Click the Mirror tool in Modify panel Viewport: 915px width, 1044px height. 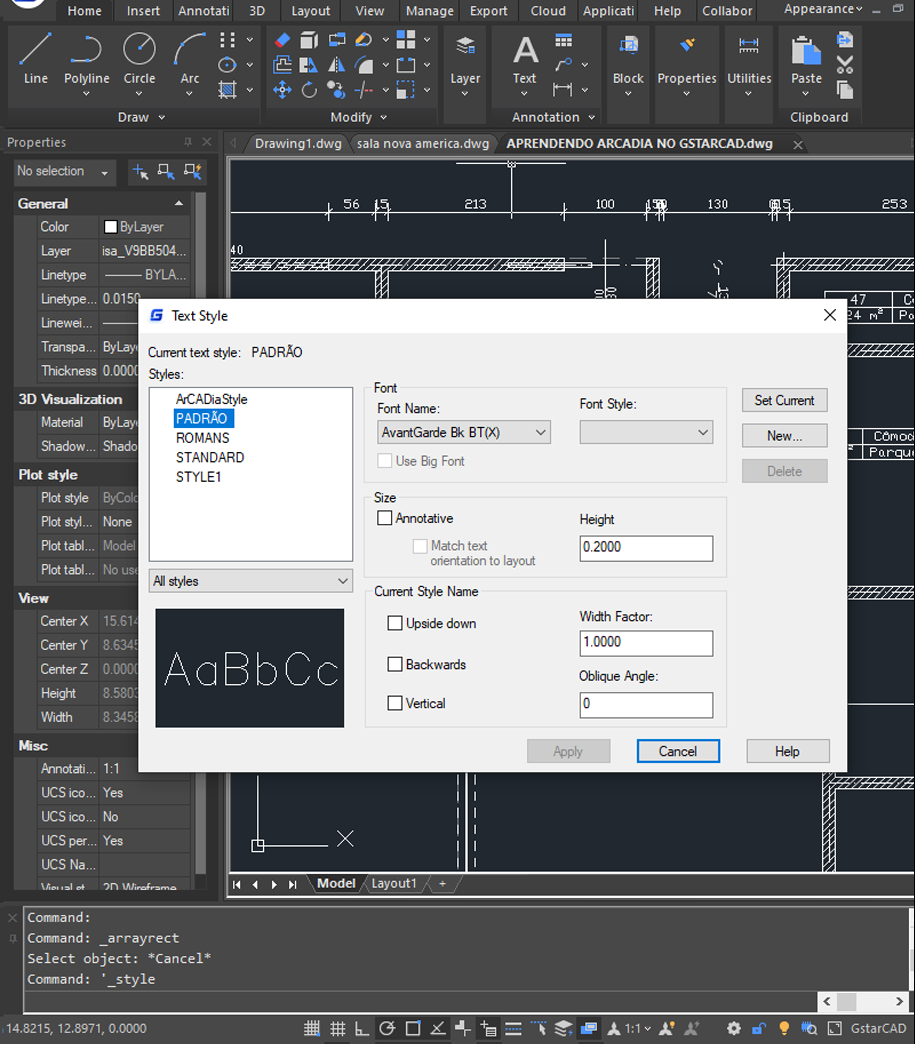[337, 65]
